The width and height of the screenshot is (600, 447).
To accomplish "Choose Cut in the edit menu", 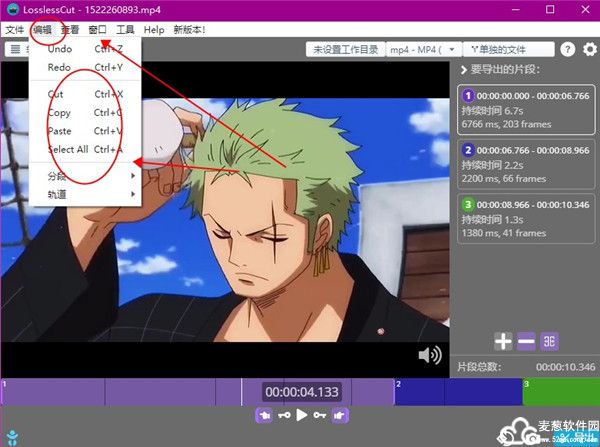I will pos(85,94).
